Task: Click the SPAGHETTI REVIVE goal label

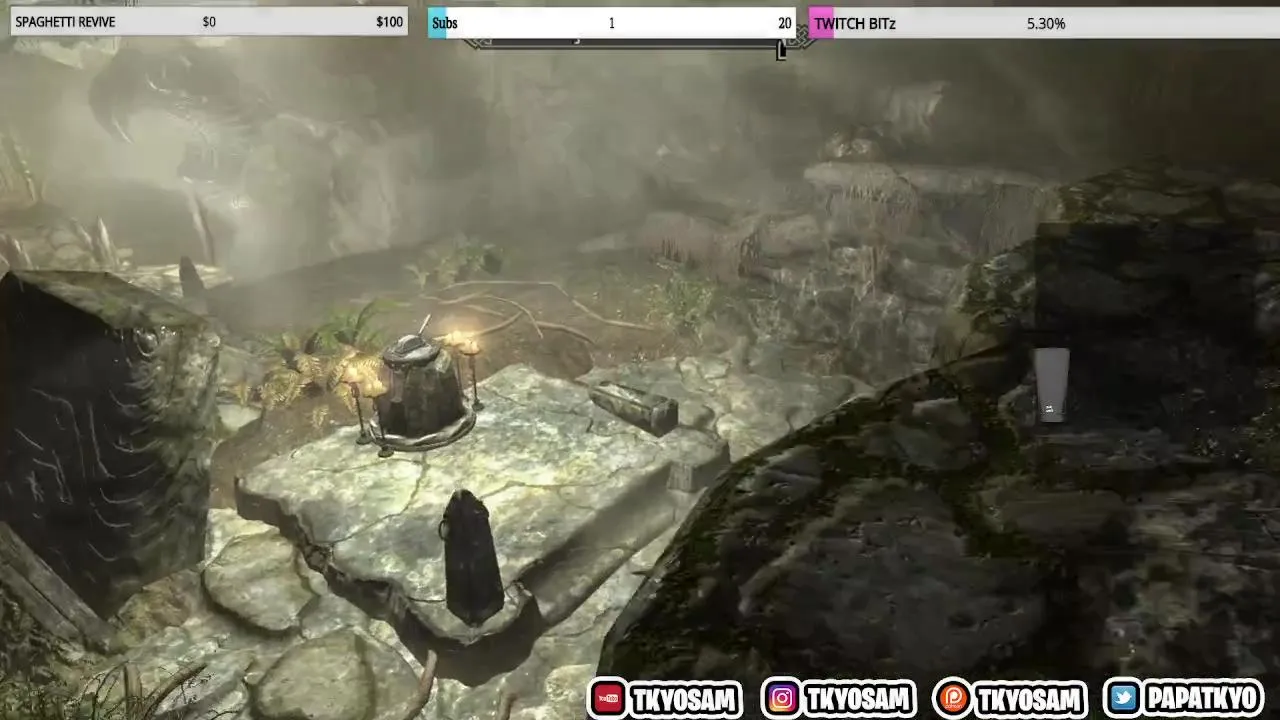Action: tap(65, 22)
